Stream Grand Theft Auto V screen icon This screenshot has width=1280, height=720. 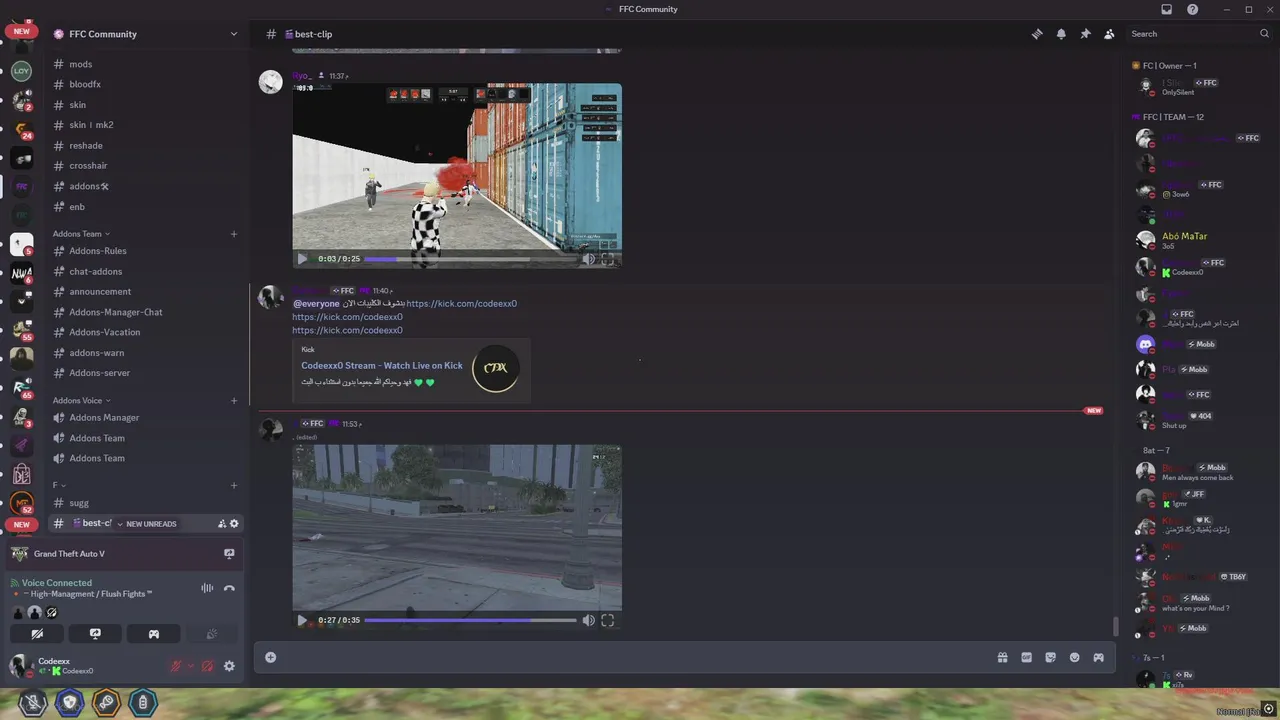[x=229, y=553]
